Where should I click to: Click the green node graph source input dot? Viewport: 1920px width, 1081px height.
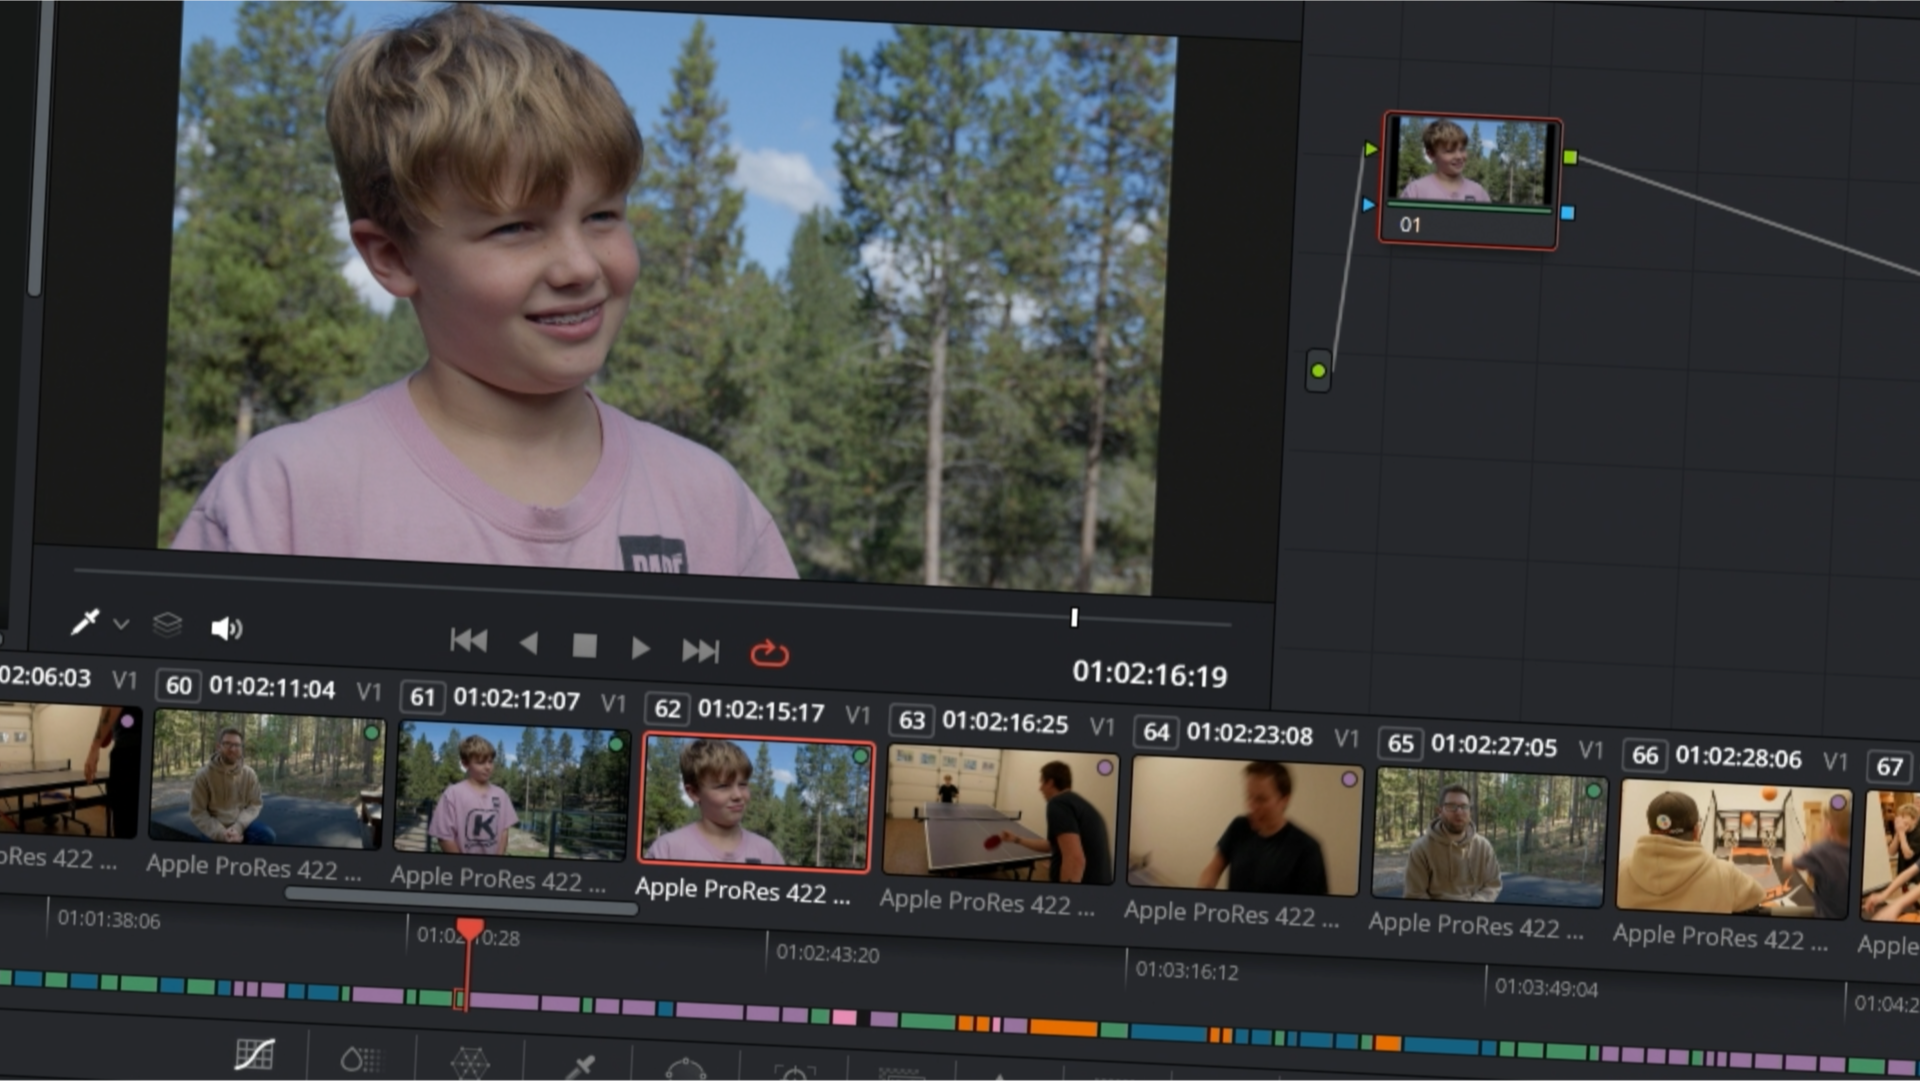coord(1318,371)
